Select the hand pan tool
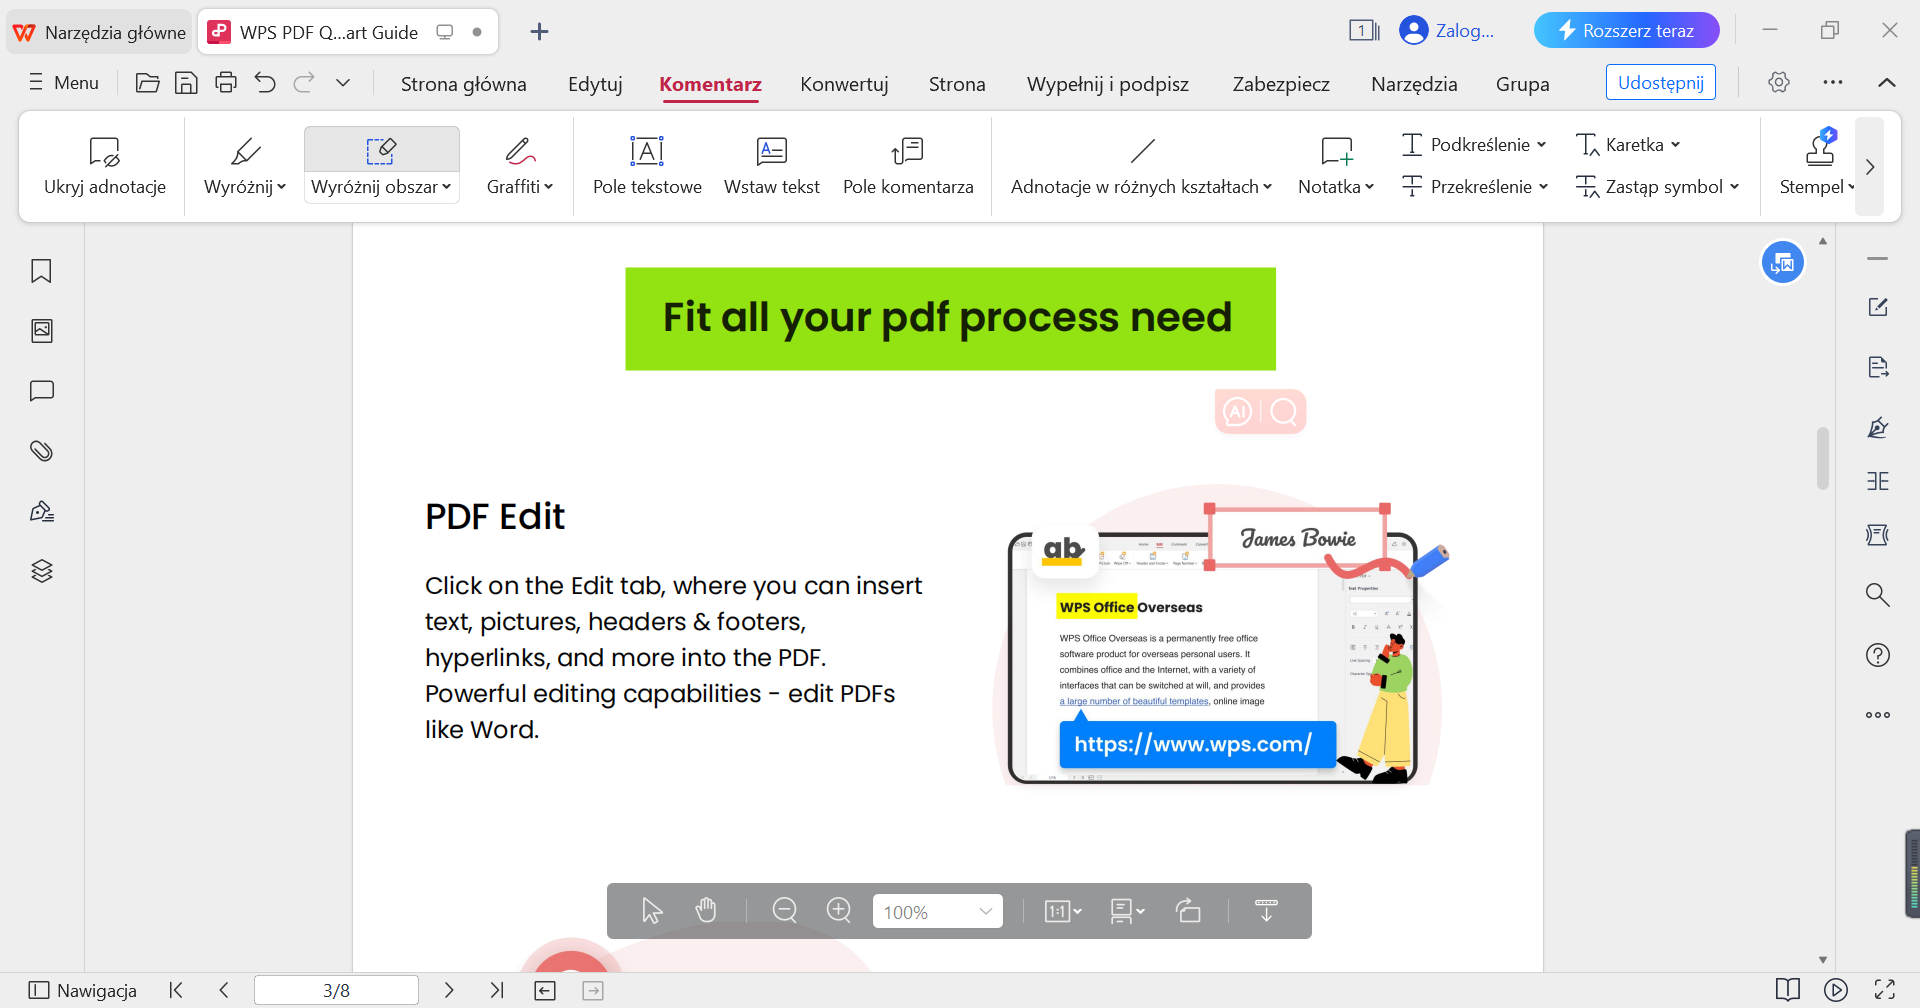1920x1008 pixels. (x=706, y=911)
